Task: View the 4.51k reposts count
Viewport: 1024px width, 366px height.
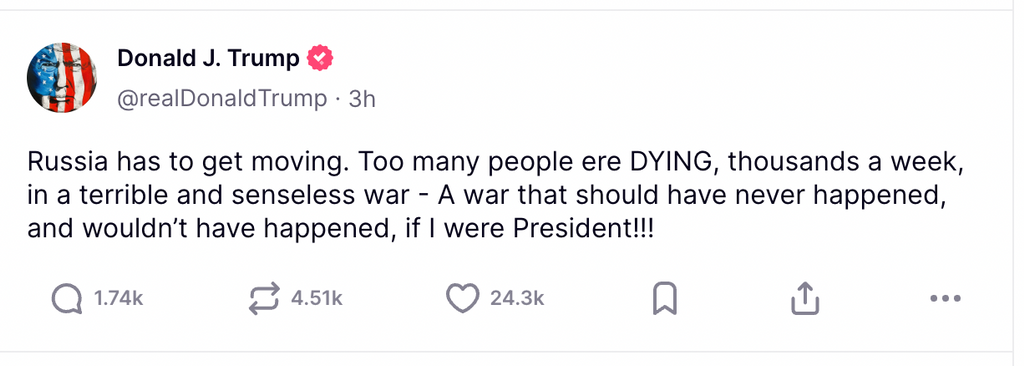Action: 317,299
